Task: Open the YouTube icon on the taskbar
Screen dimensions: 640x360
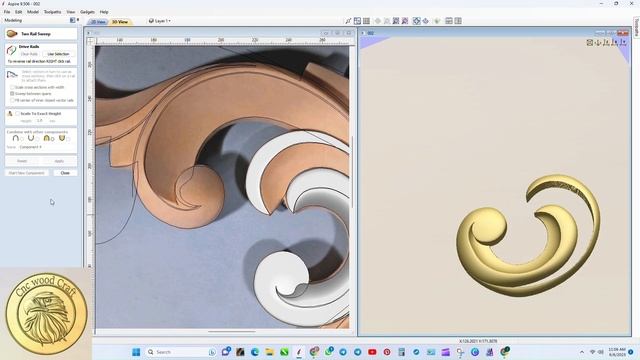Action: tap(372, 352)
